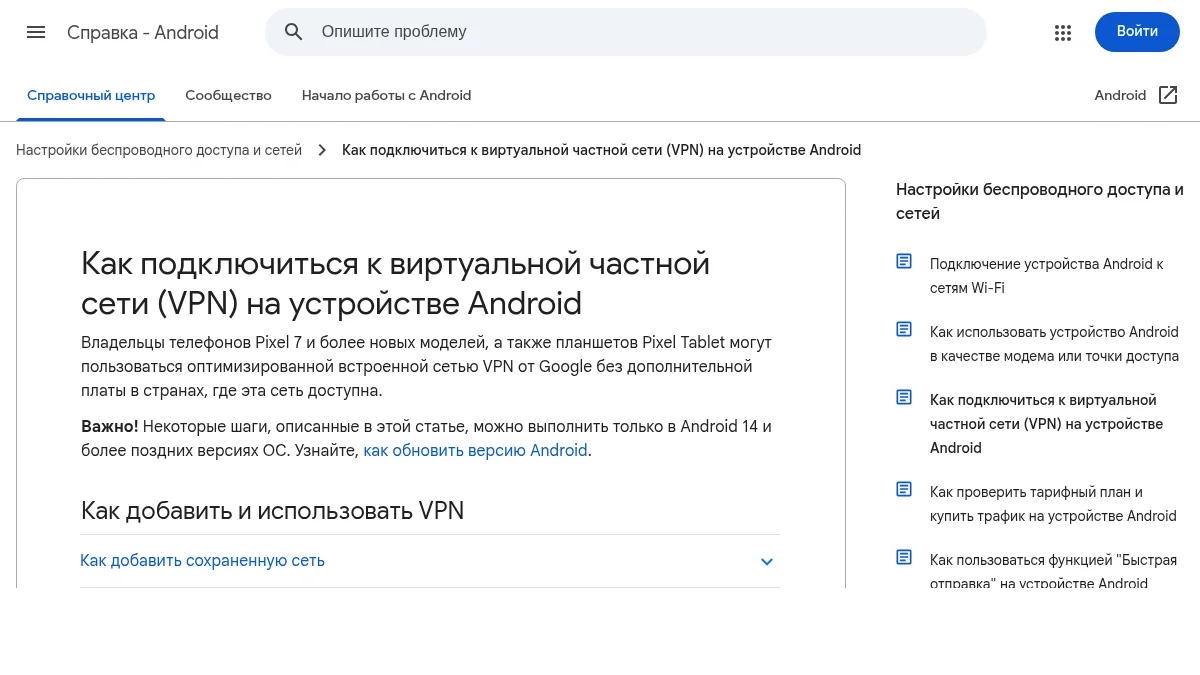
Task: Open Быстрая отправка article link
Action: pos(1053,571)
